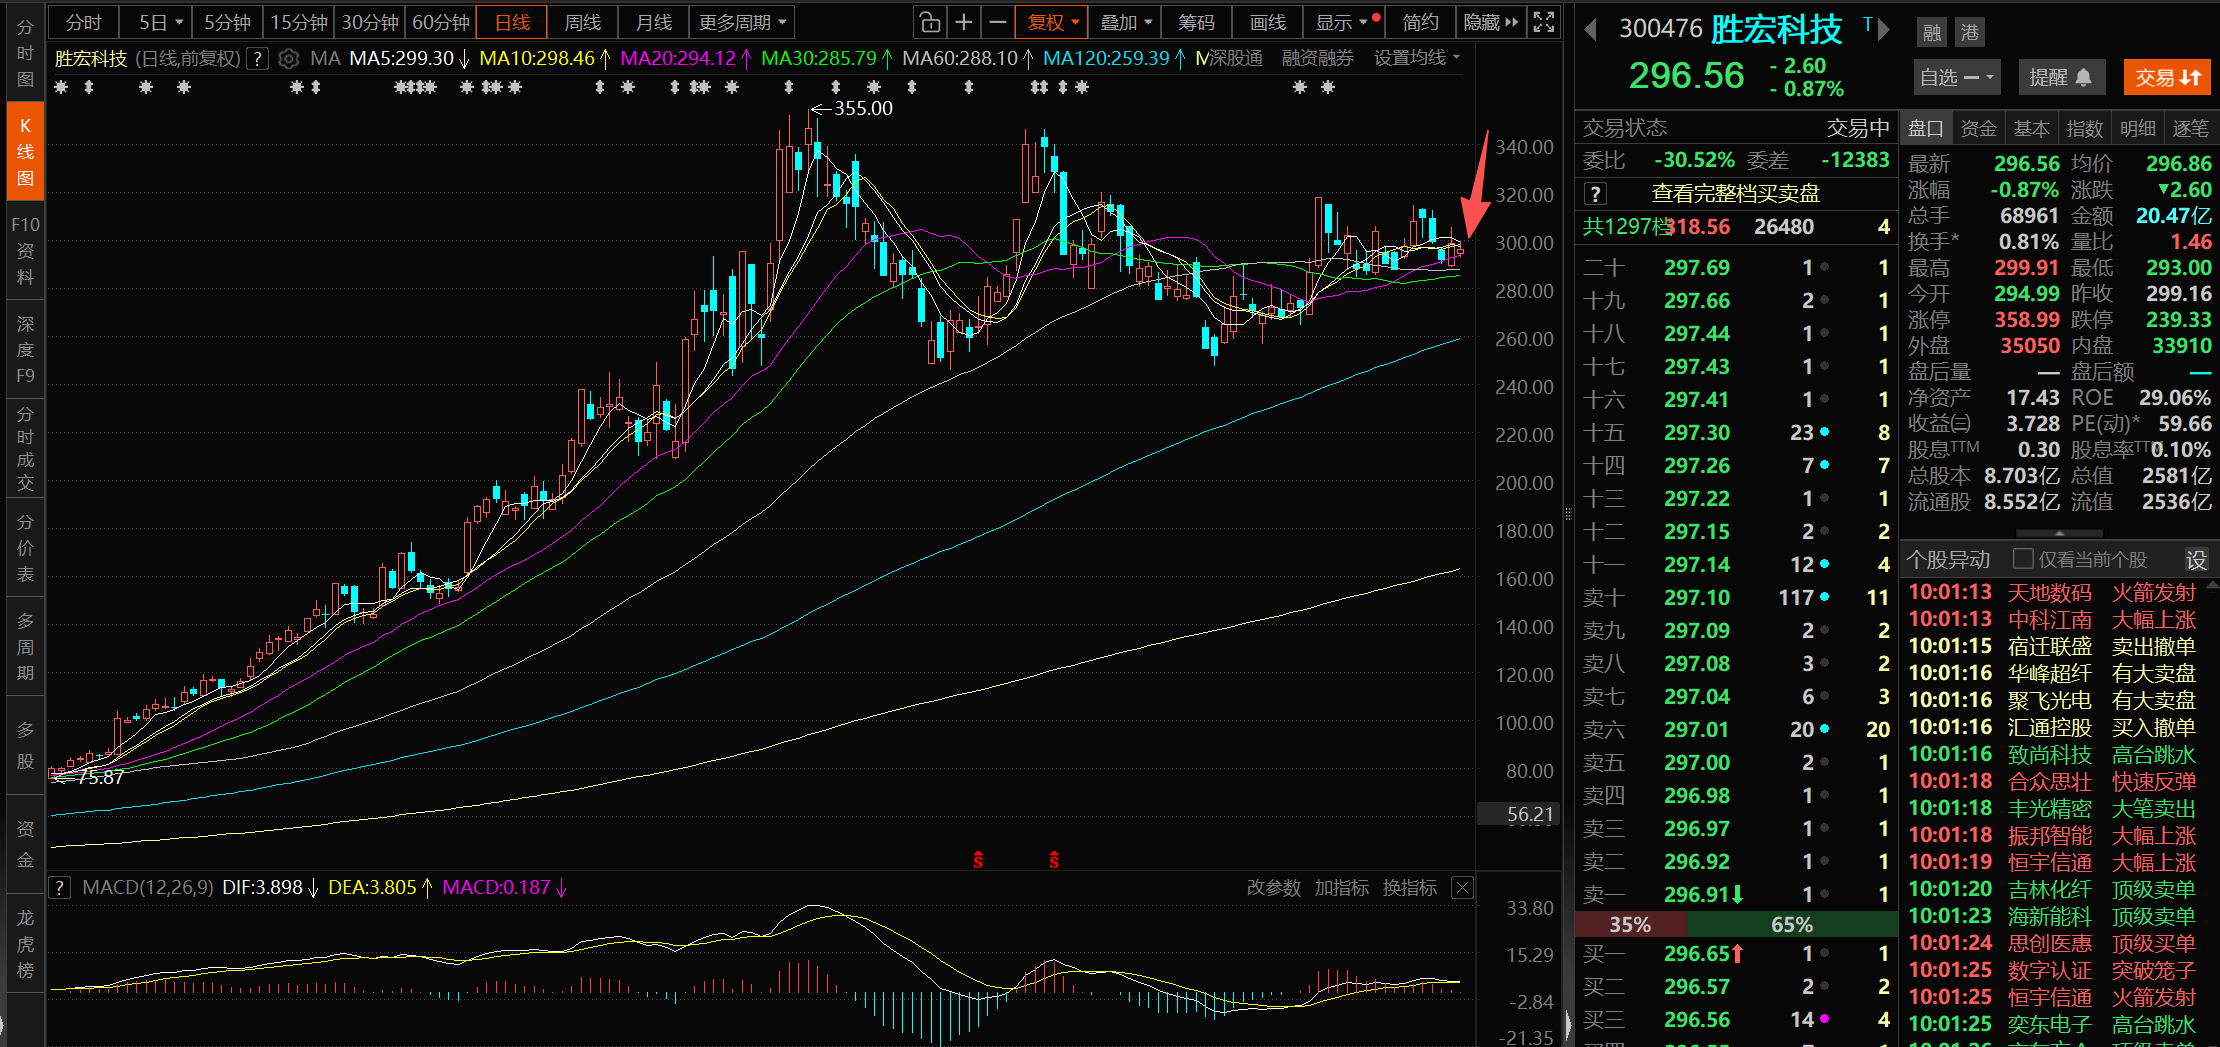This screenshot has height=1047, width=2220.
Task: Click the 融 margin trading badge
Action: coord(1932,32)
